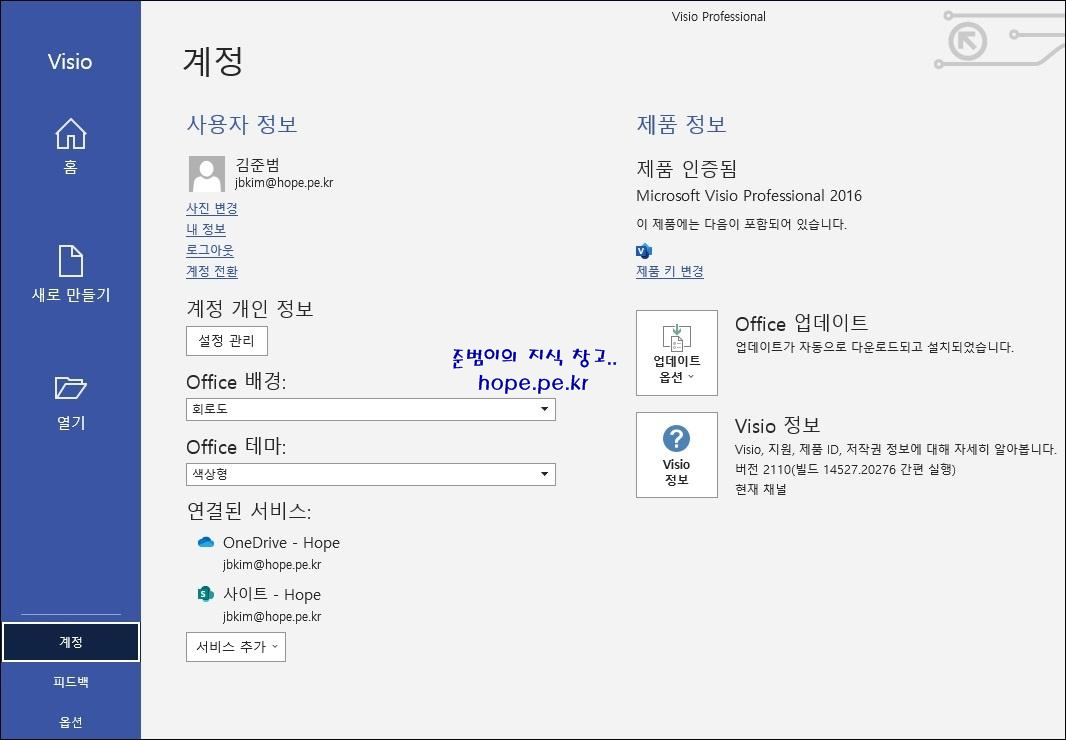Click the About Visio (Visio 정보) button
The width and height of the screenshot is (1066, 740).
pyautogui.click(x=676, y=455)
